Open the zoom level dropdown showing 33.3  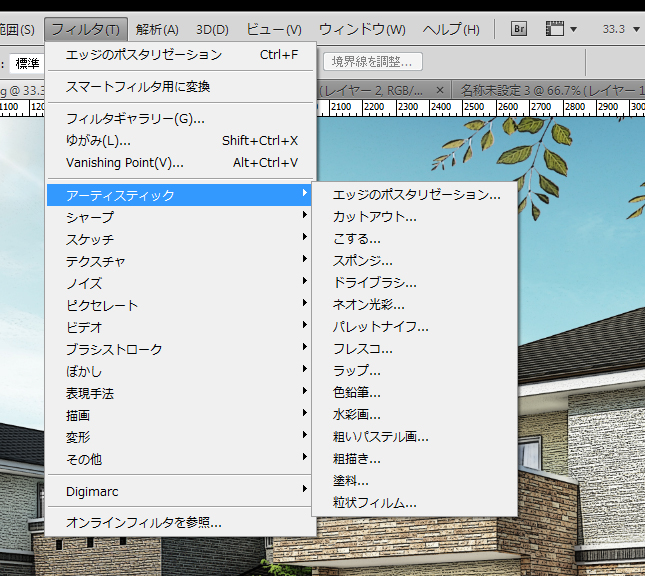click(620, 29)
